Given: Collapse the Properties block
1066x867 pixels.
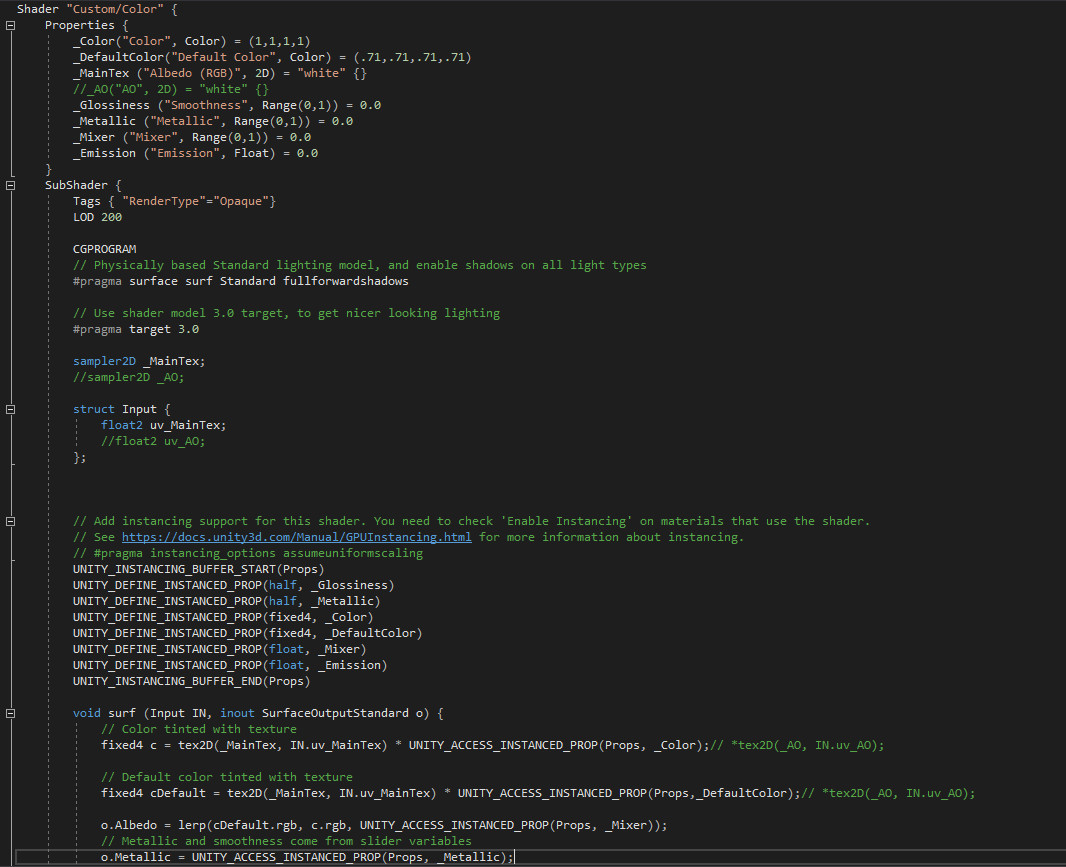Looking at the screenshot, I should 10,25.
